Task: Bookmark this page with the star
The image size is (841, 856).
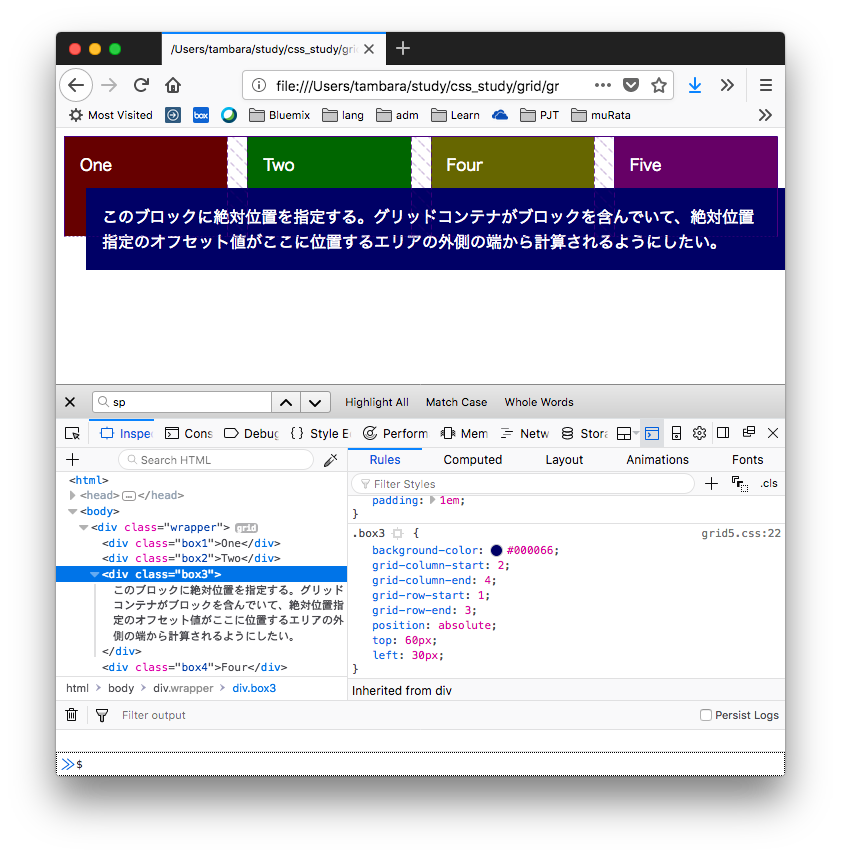Action: click(x=659, y=85)
